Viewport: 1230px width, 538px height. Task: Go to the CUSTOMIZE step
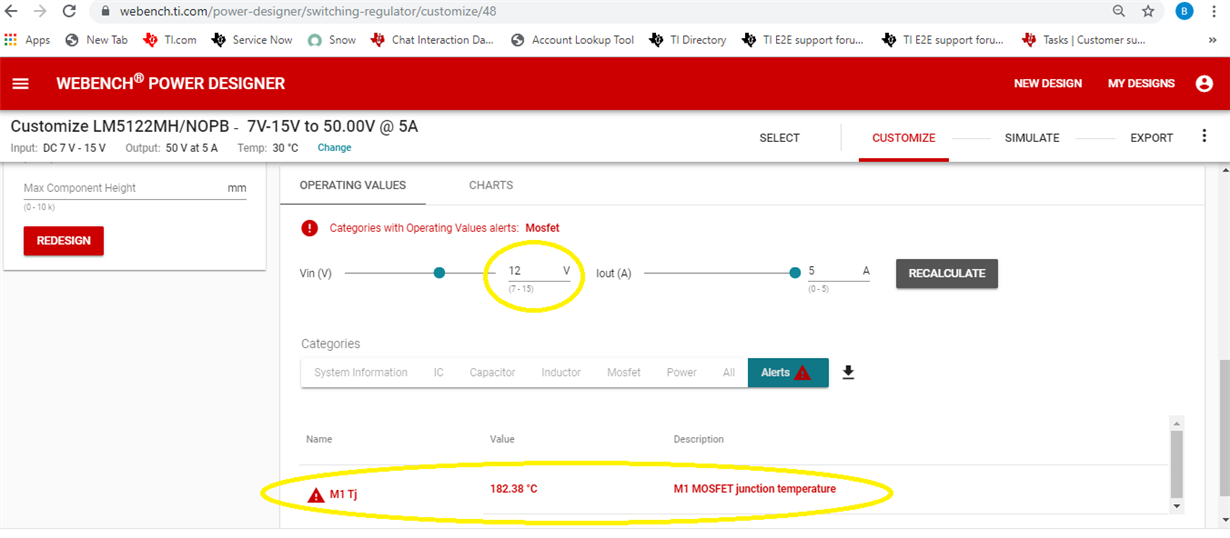[x=903, y=138]
